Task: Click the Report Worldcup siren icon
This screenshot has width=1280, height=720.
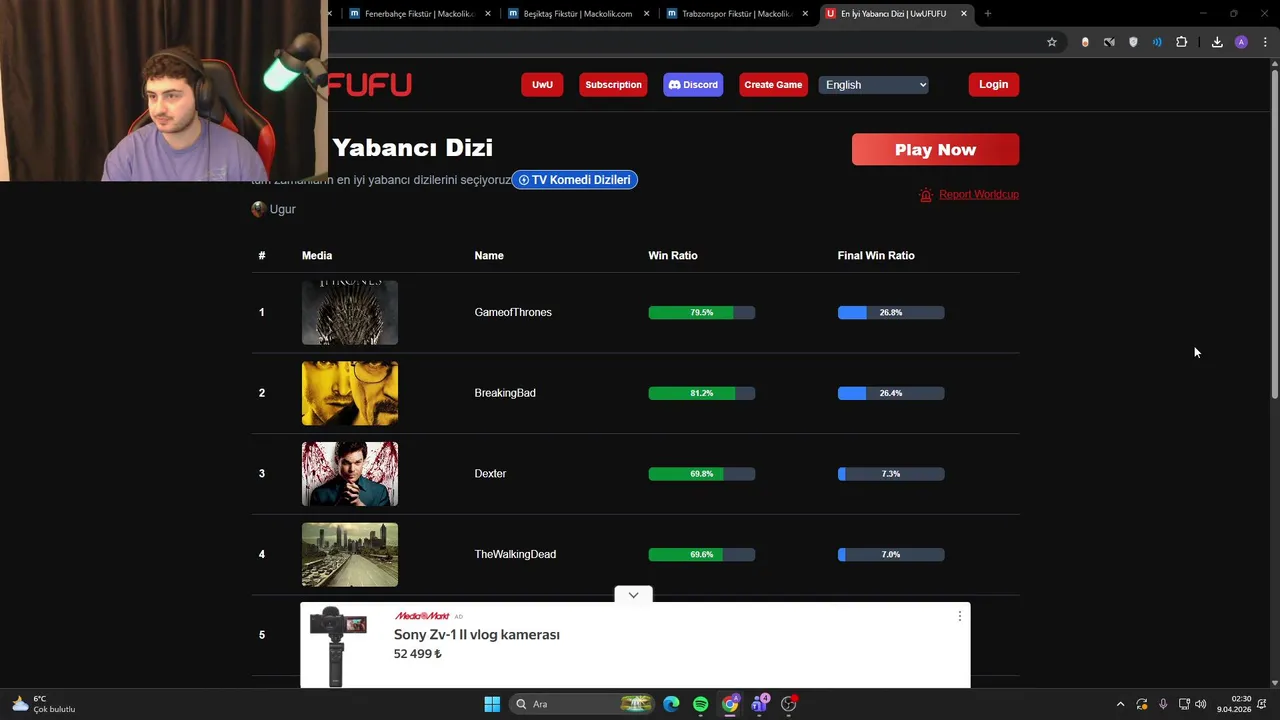Action: (x=926, y=195)
